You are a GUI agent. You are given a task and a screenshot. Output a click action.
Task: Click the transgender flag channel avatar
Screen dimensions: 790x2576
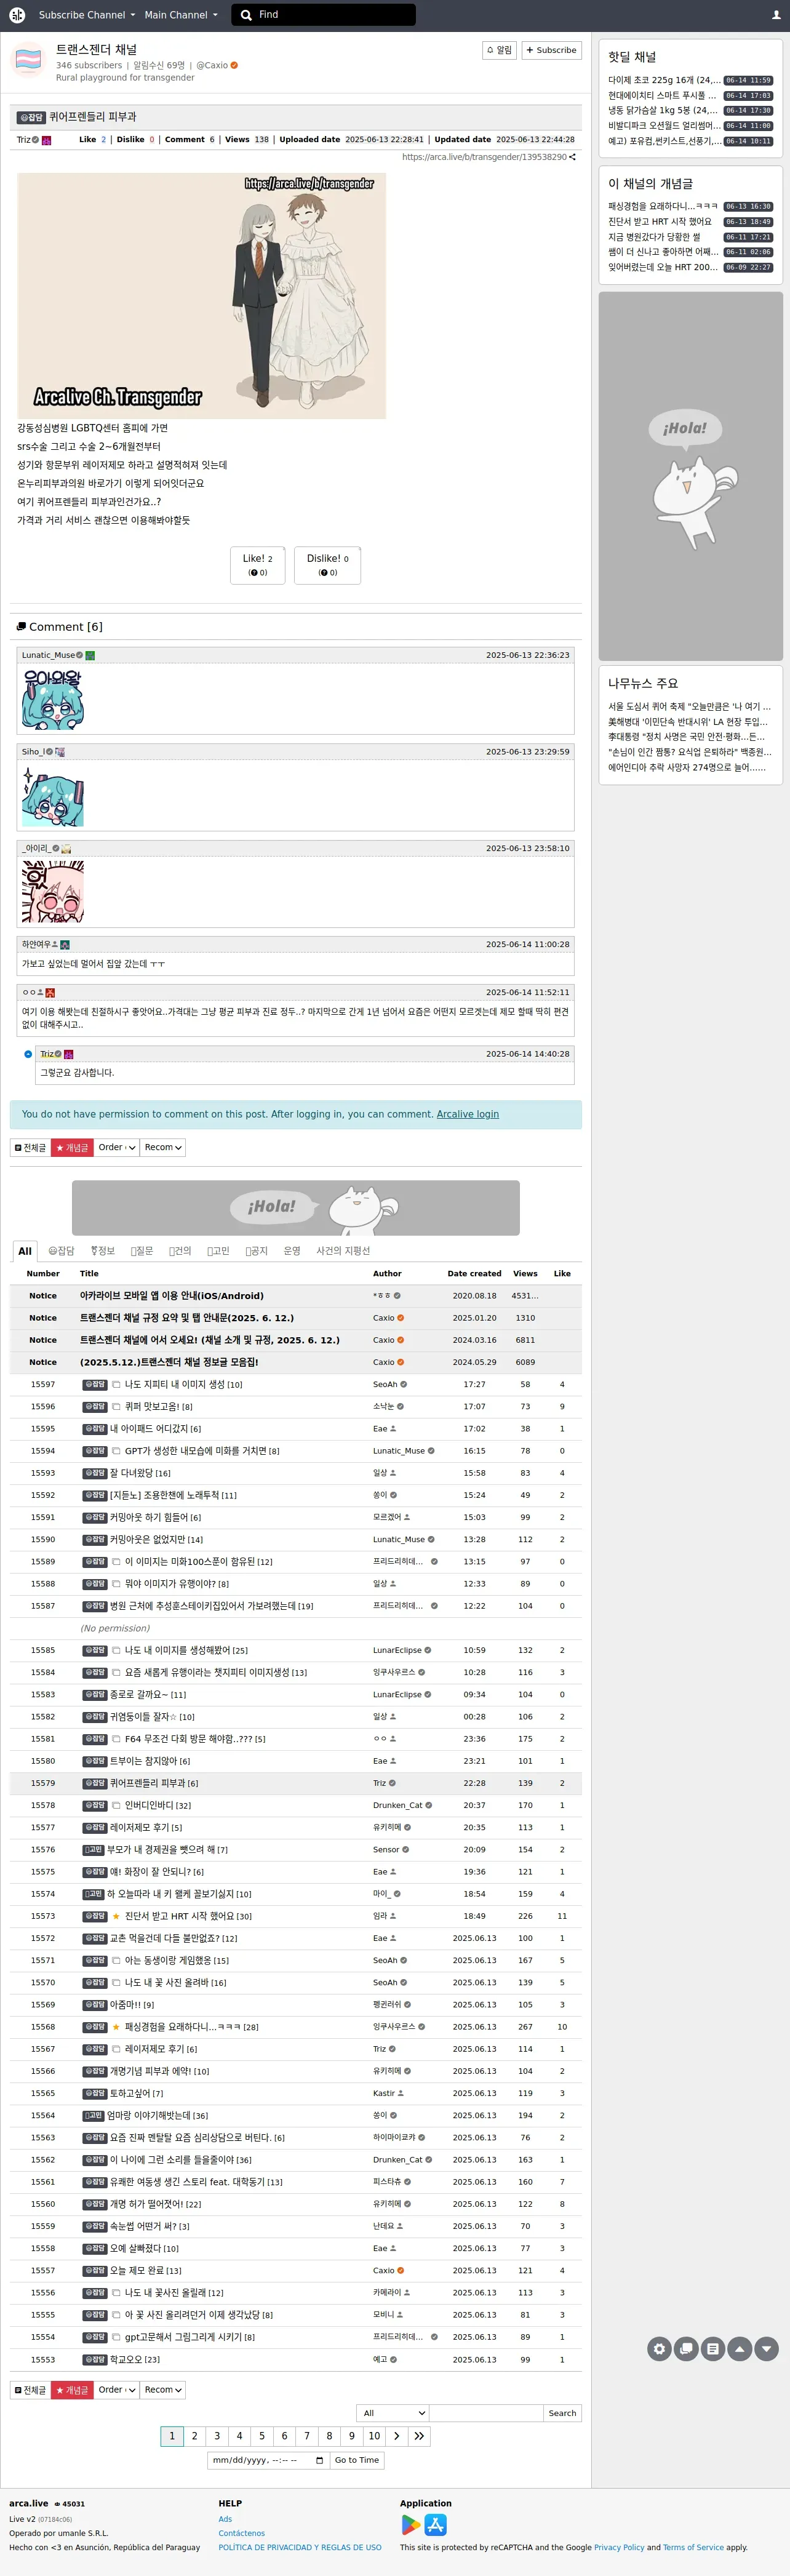28,60
